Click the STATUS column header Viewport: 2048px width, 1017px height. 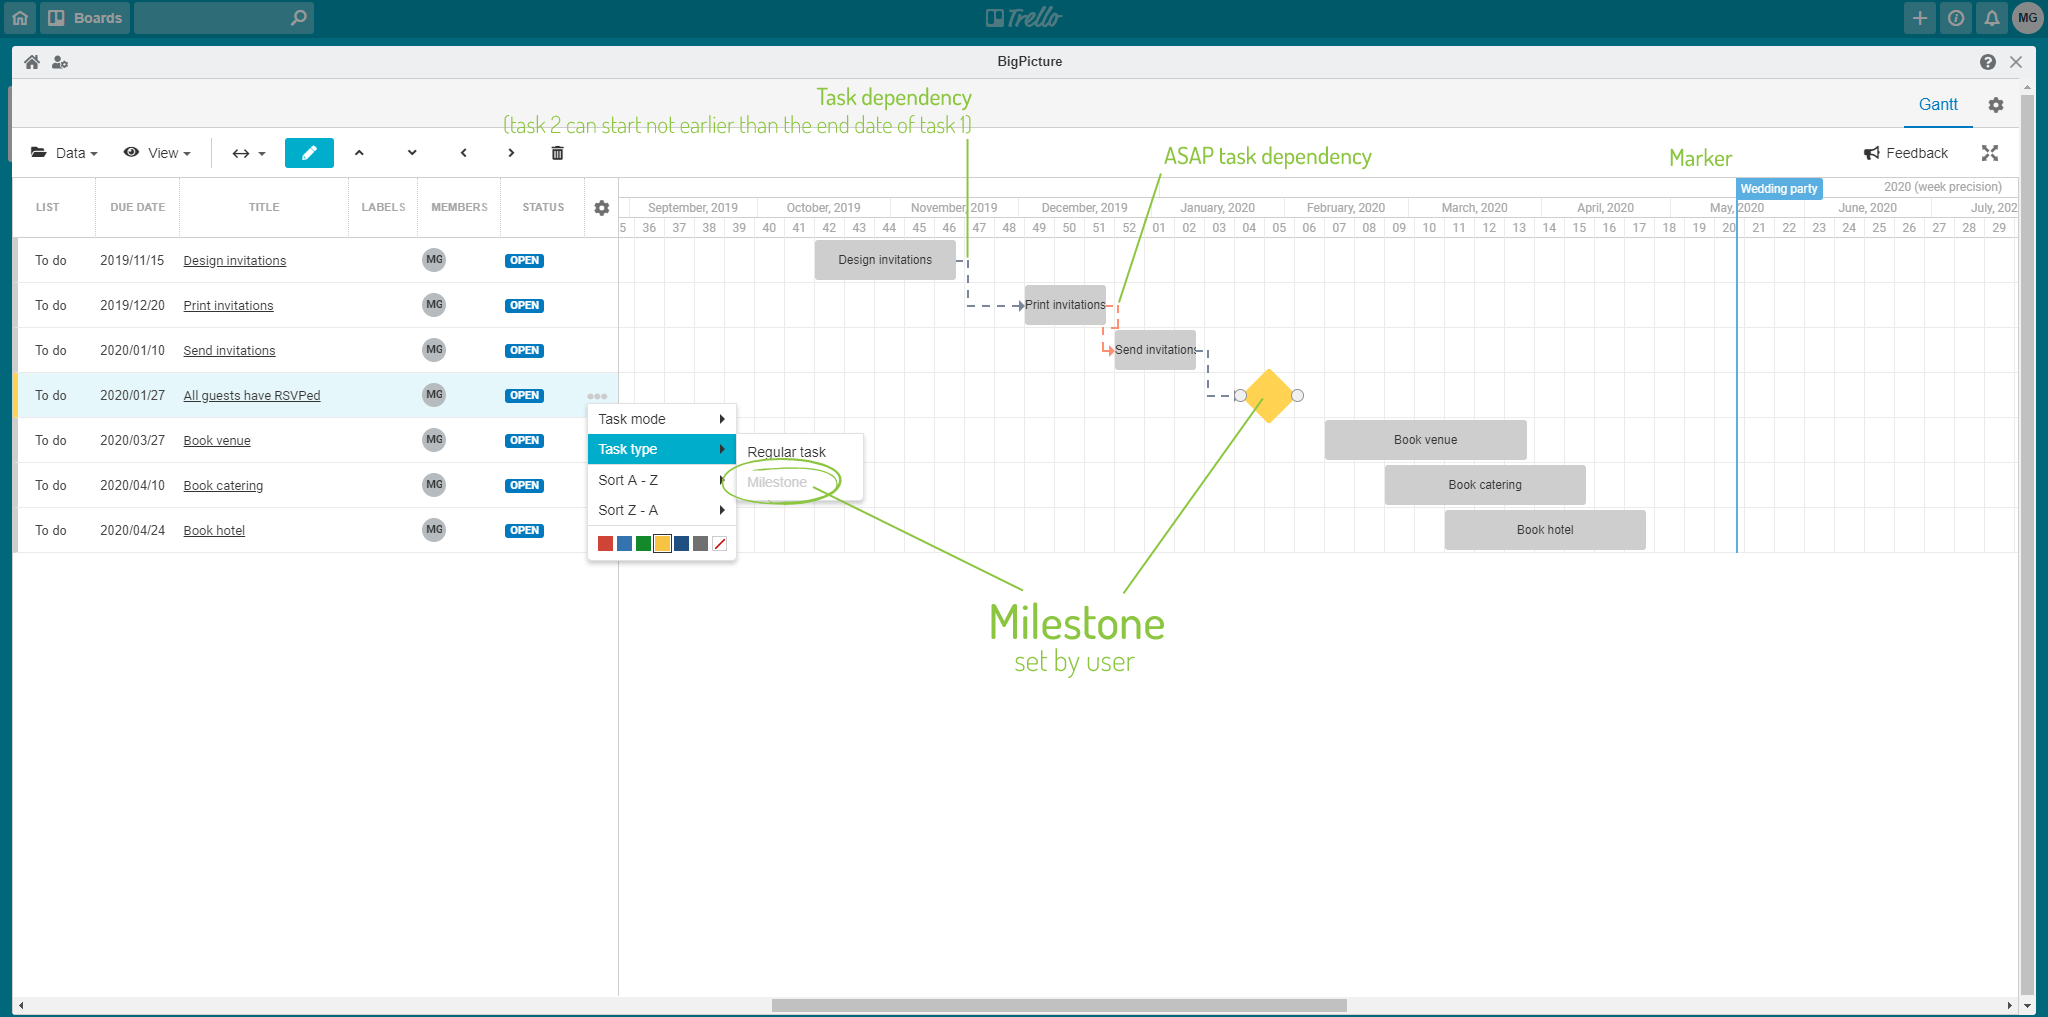(543, 207)
